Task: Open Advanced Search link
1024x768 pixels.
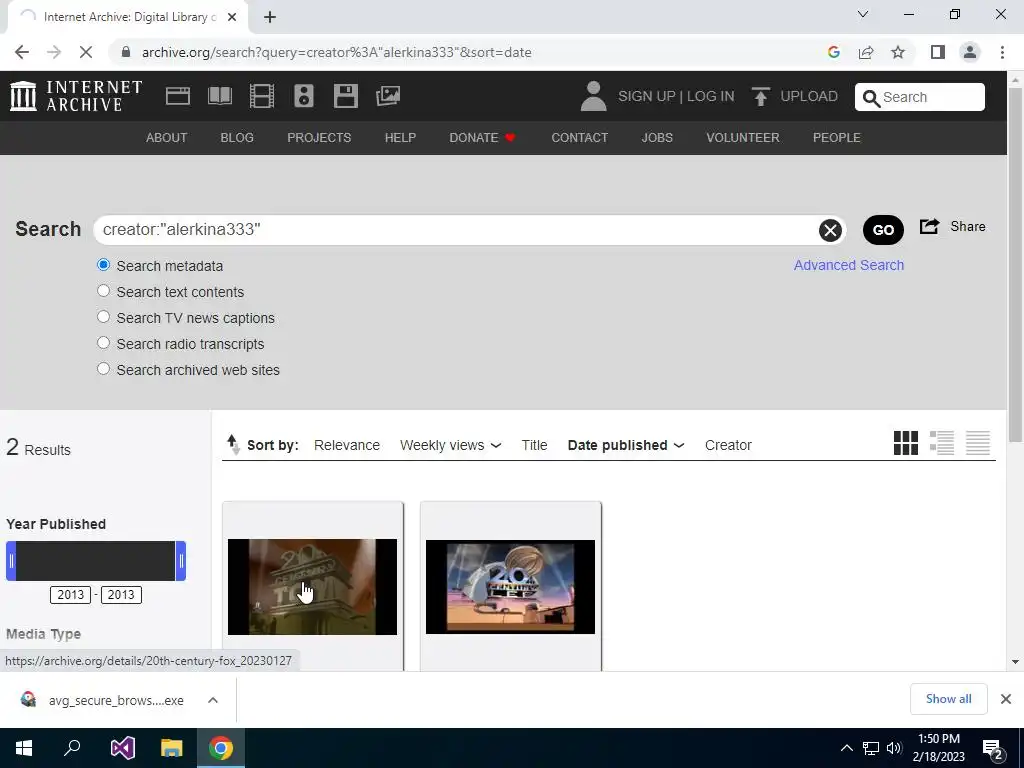Action: click(849, 265)
